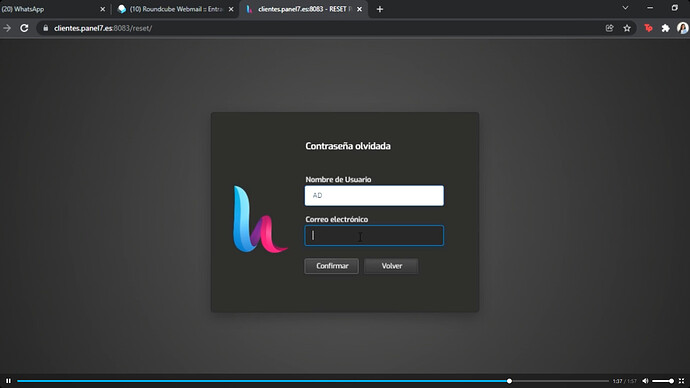Reload the page with the refresh icon
The image size is (690, 388).
click(x=24, y=28)
